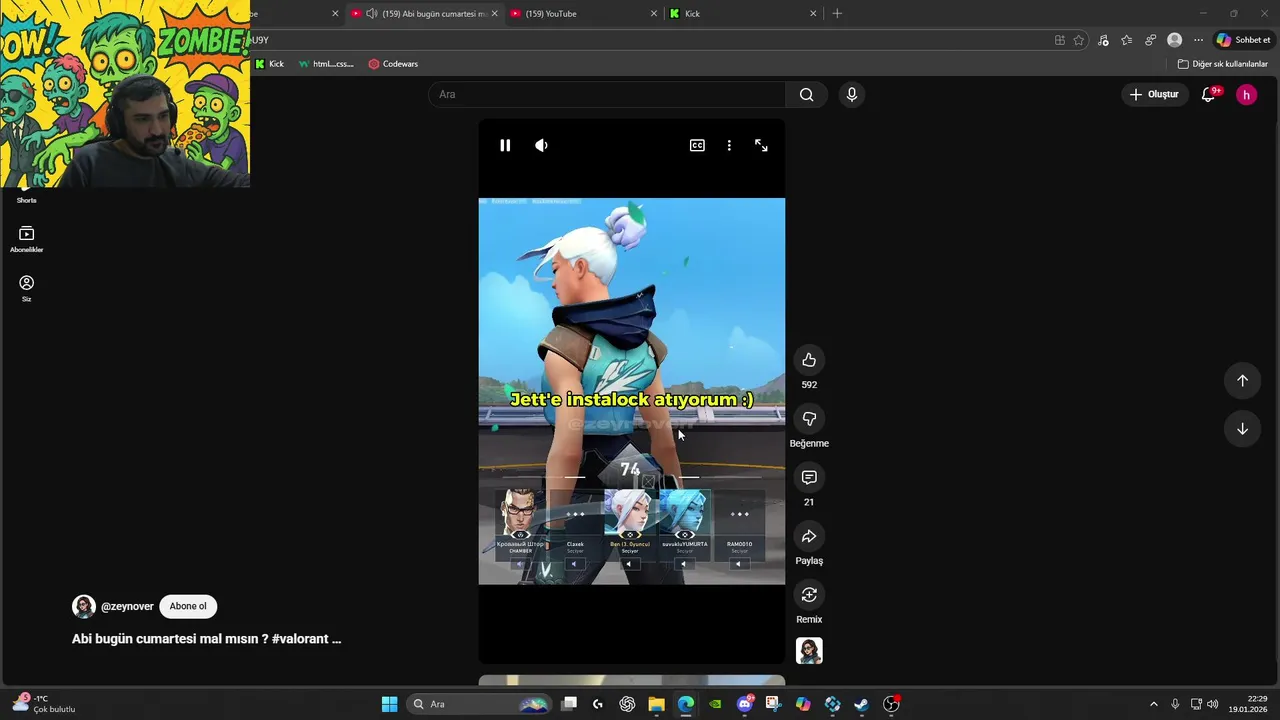This screenshot has width=1280, height=720.
Task: Open File Explorer from the taskbar
Action: 656,704
